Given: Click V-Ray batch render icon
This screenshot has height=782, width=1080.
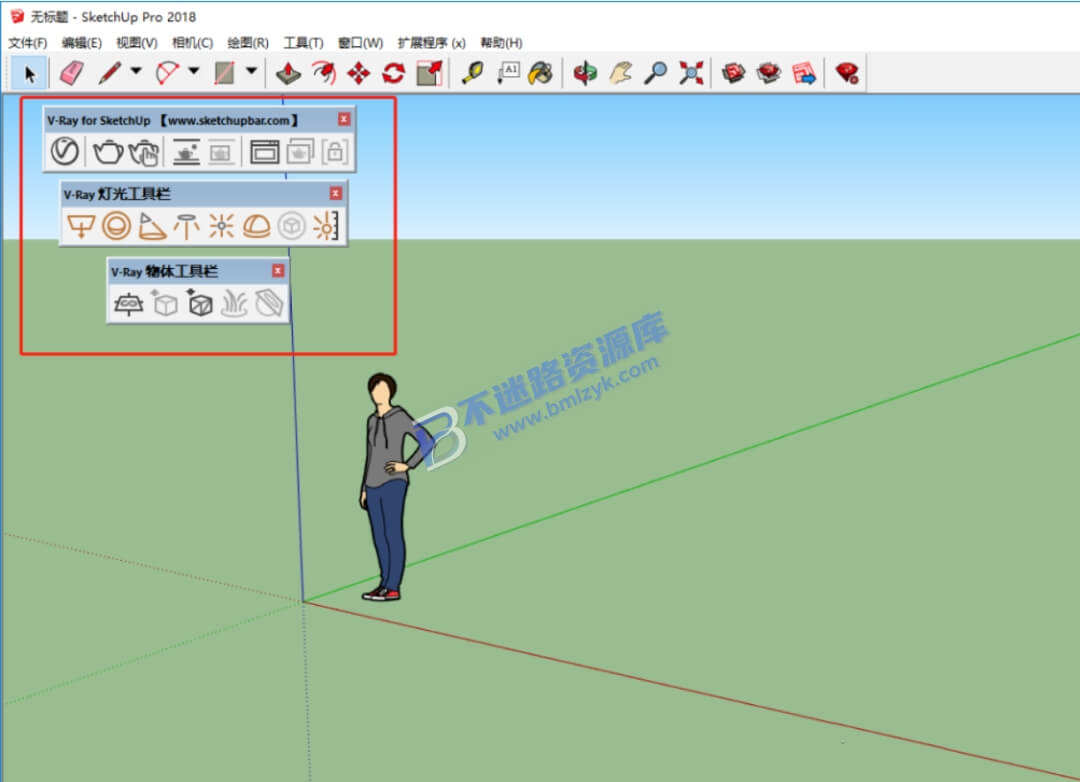Looking at the screenshot, I should (300, 152).
